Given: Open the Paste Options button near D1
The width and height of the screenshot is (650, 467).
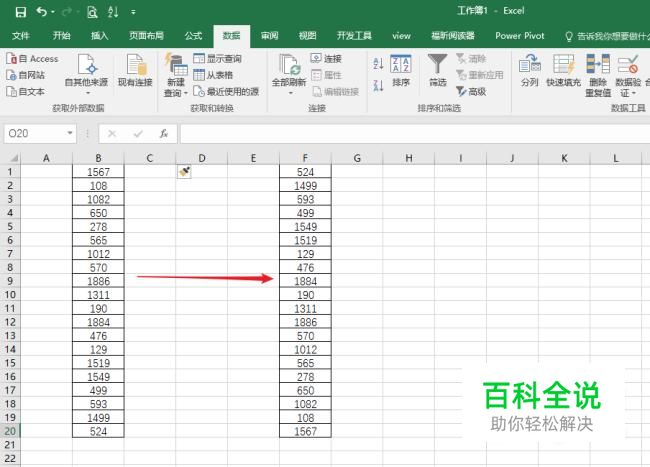Looking at the screenshot, I should pos(184,172).
